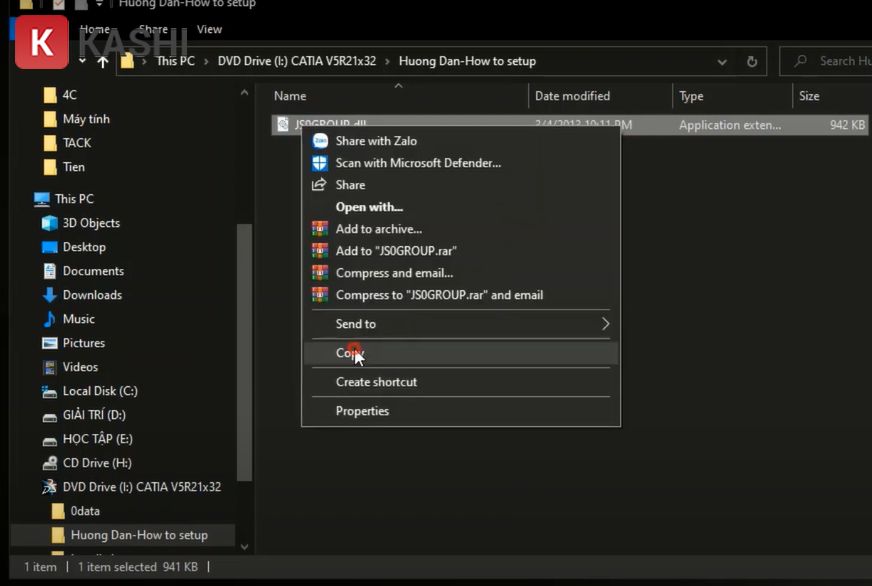Click the 3D Objects icon in sidebar
872x586 pixels.
click(x=50, y=223)
